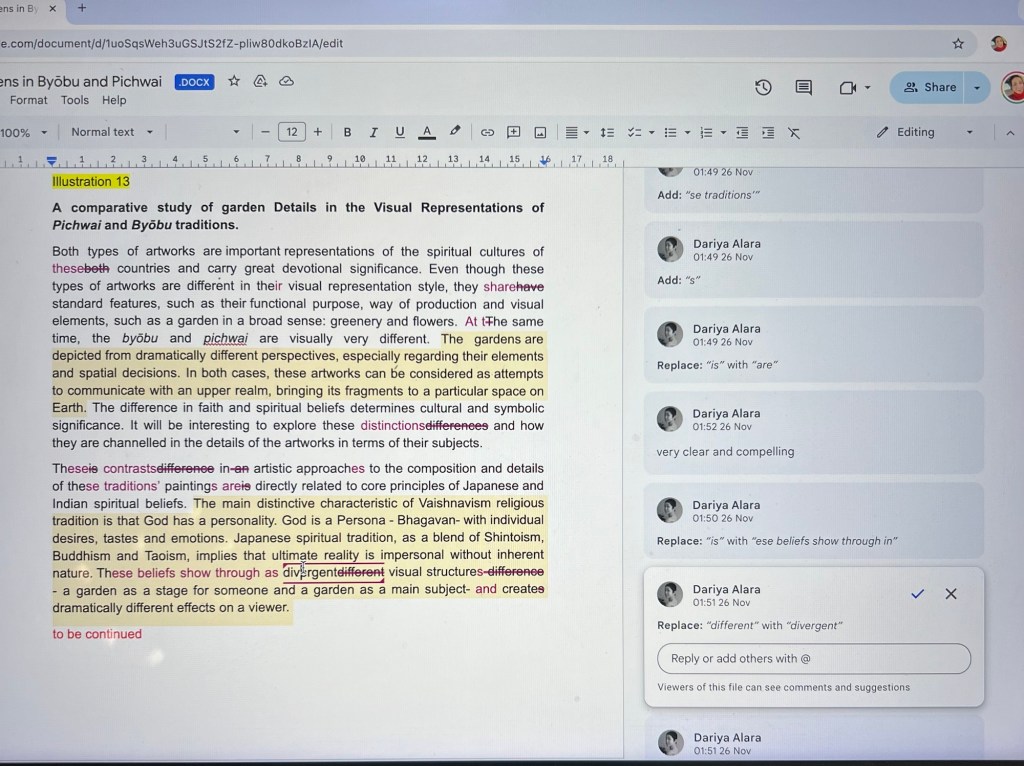Star the document with the star icon
The image size is (1024, 766).
[x=234, y=81]
